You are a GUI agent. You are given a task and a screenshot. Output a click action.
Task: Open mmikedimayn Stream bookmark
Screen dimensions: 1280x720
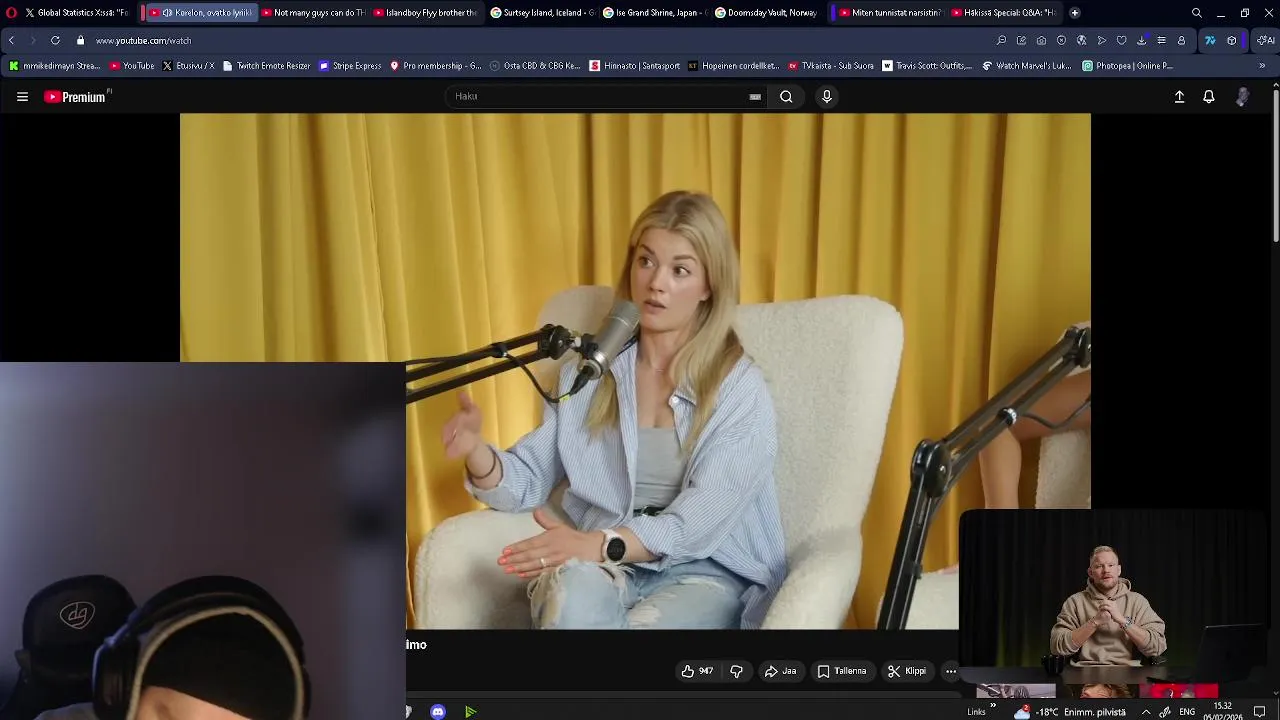54,66
